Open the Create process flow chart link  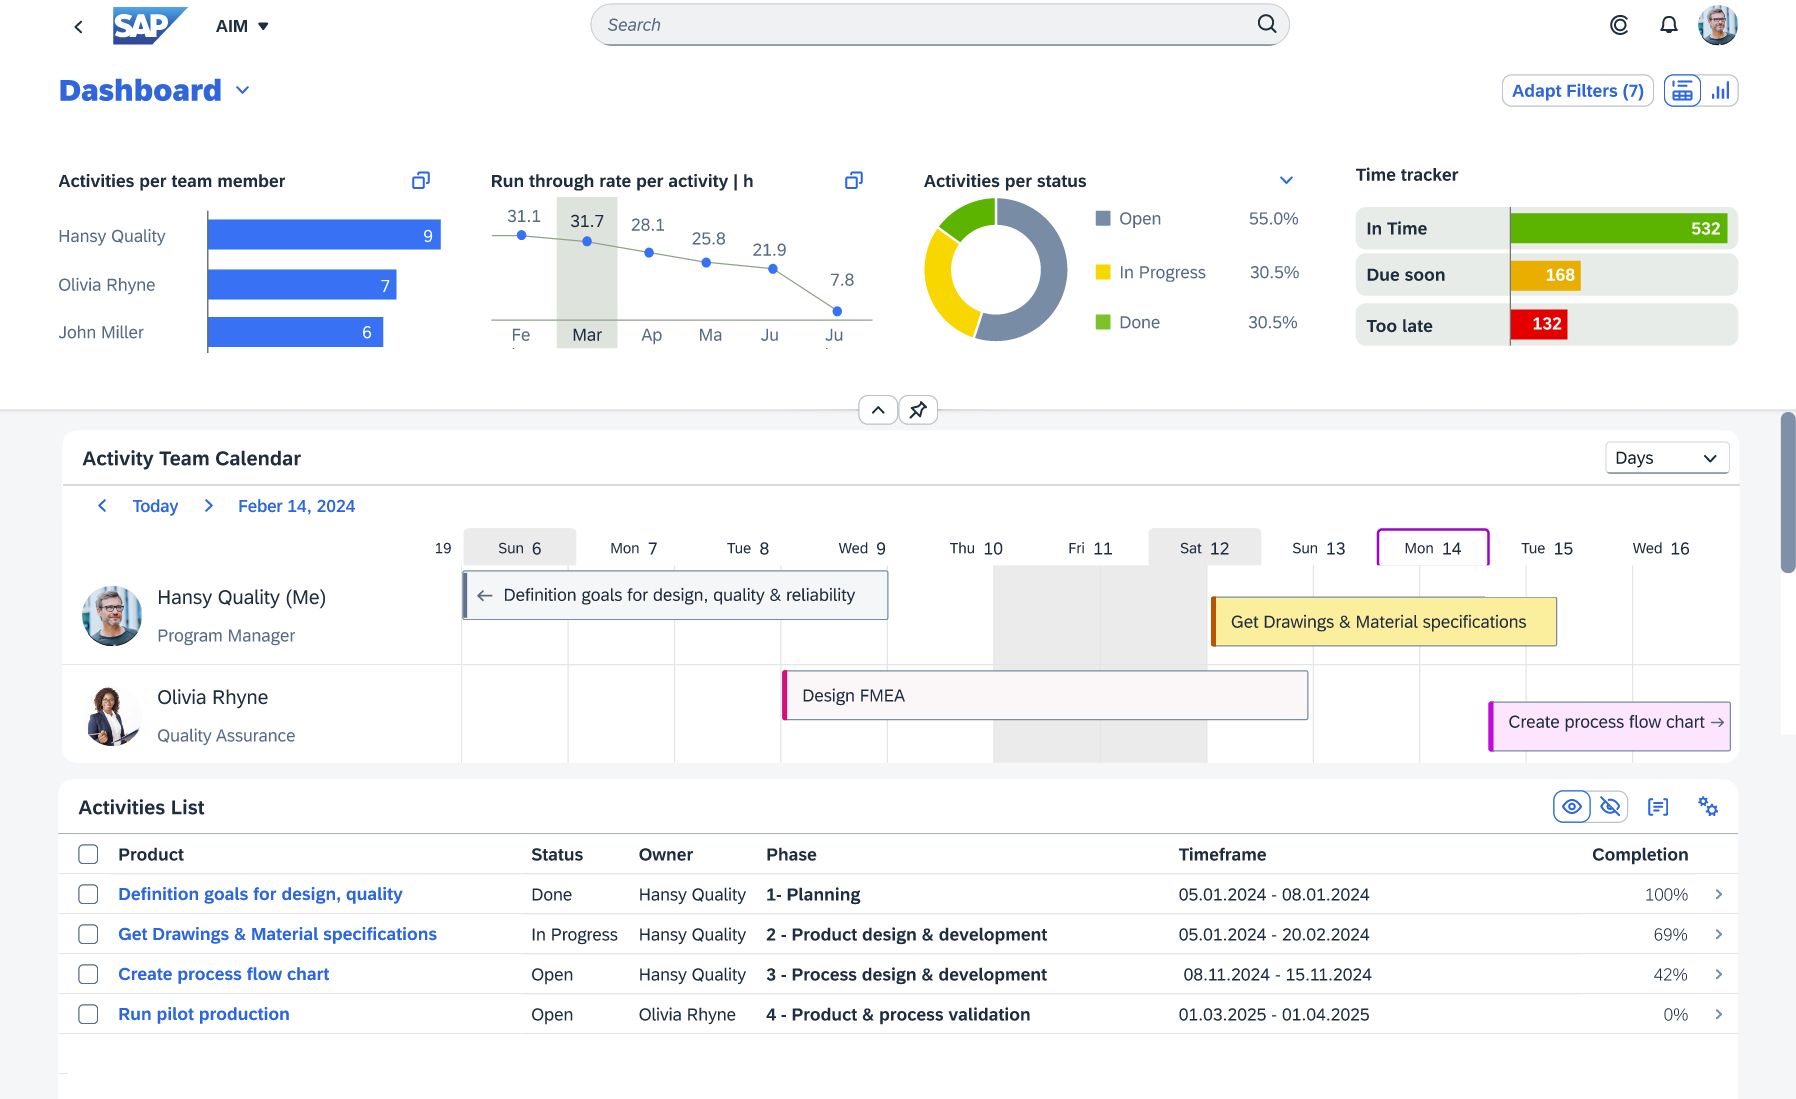[x=1607, y=721]
